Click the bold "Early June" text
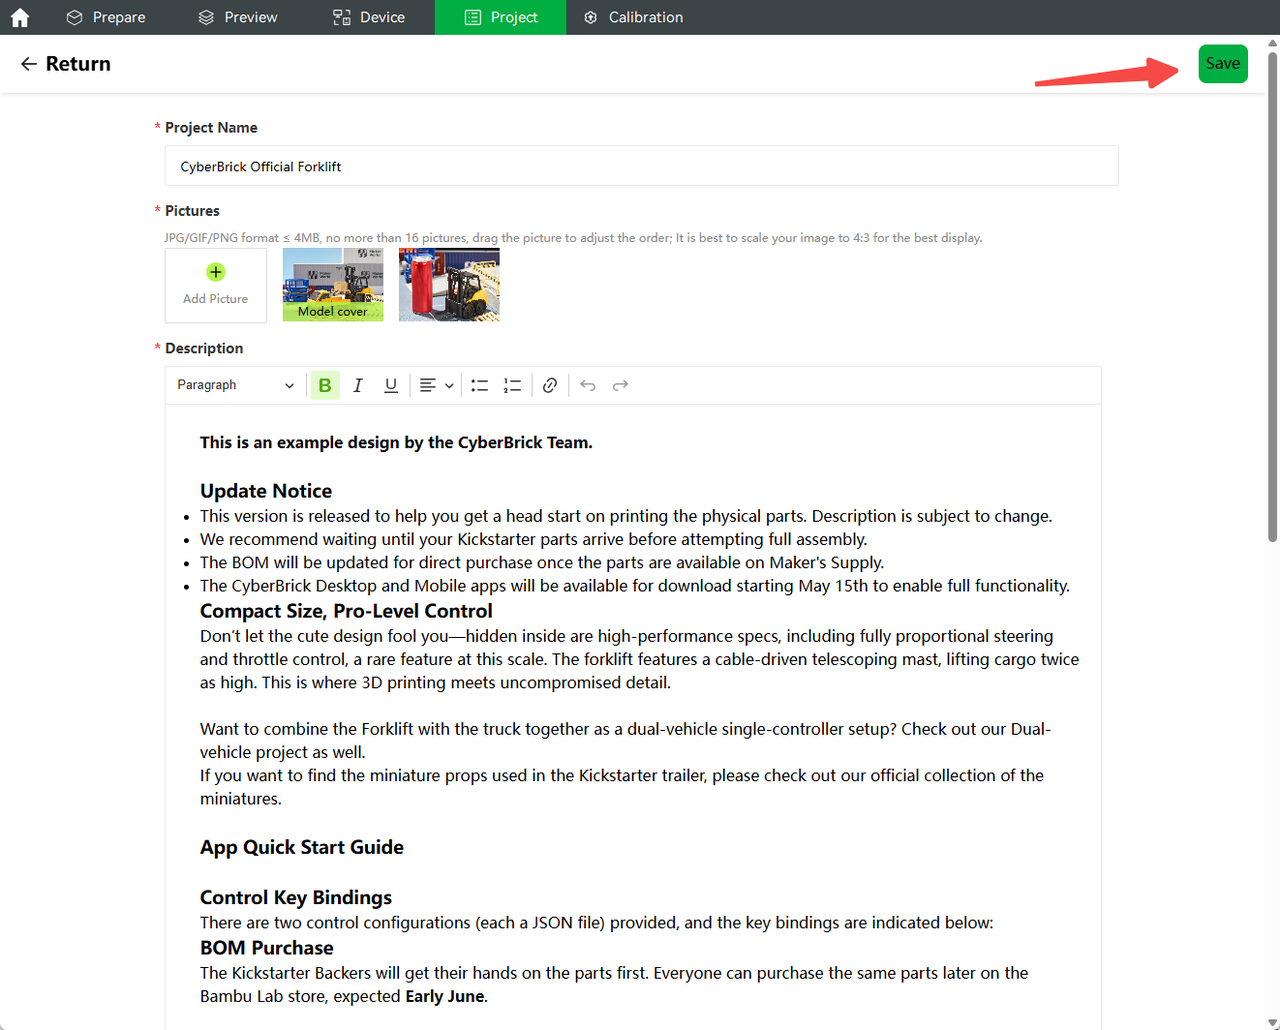Screen dimensions: 1280x1030 tap(445, 996)
